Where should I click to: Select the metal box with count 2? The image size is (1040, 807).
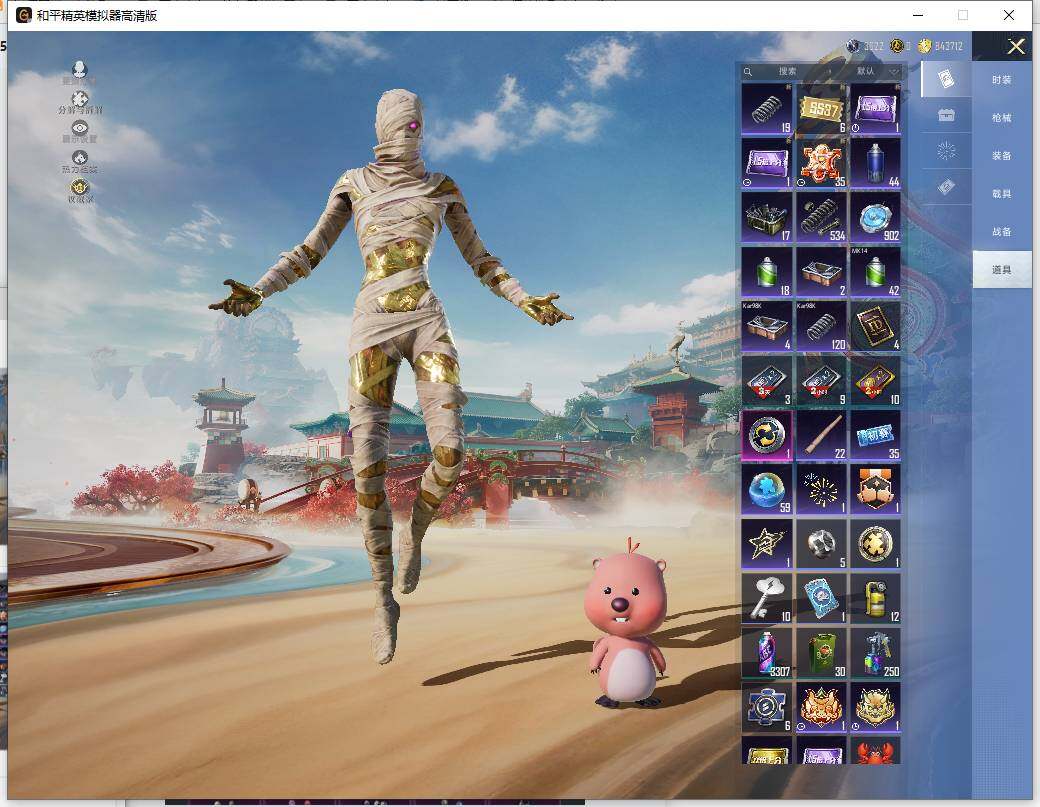click(x=821, y=272)
